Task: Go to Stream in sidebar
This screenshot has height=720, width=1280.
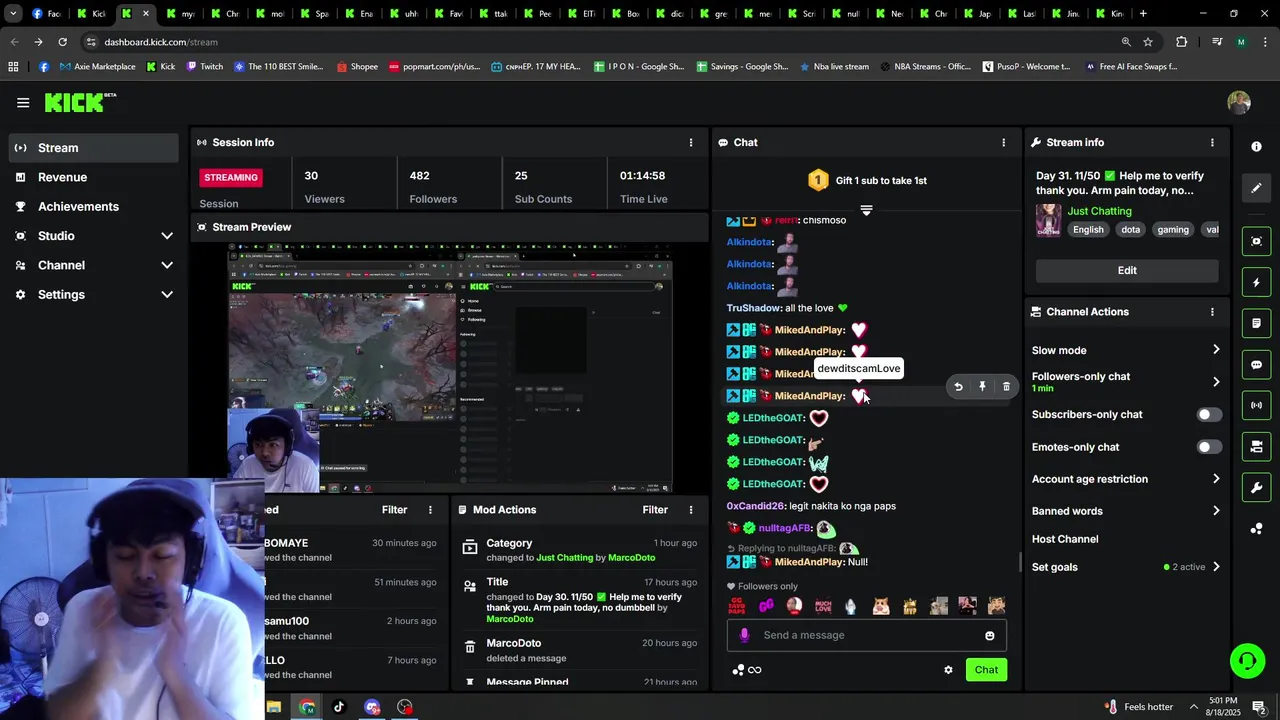Action: coord(94,148)
